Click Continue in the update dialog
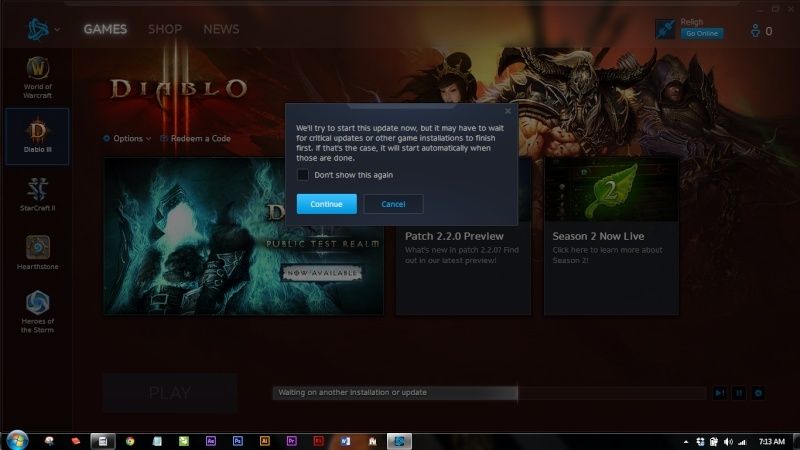This screenshot has height=450, width=800. (327, 204)
